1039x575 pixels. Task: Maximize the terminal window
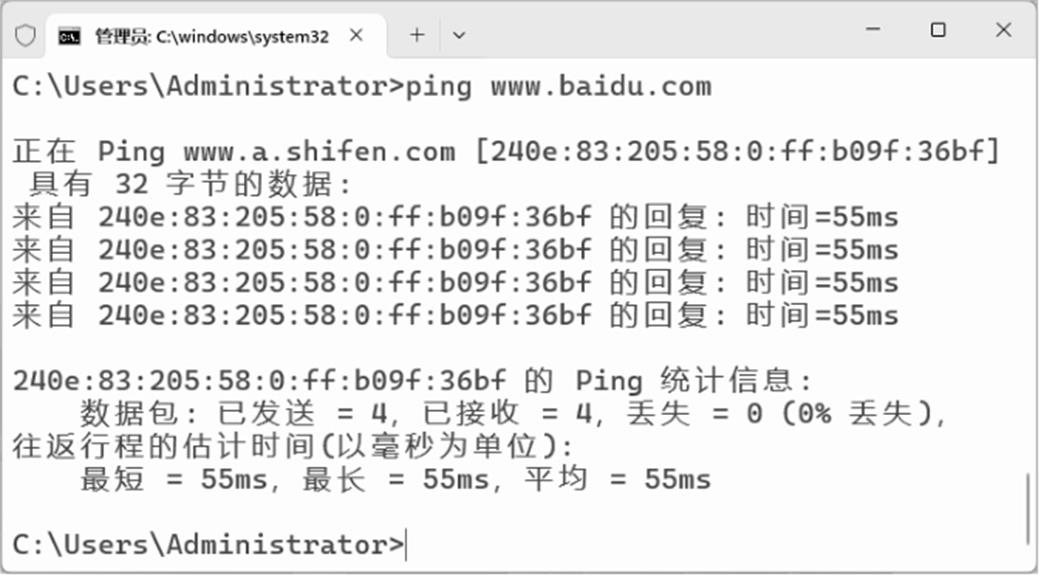coord(938,31)
